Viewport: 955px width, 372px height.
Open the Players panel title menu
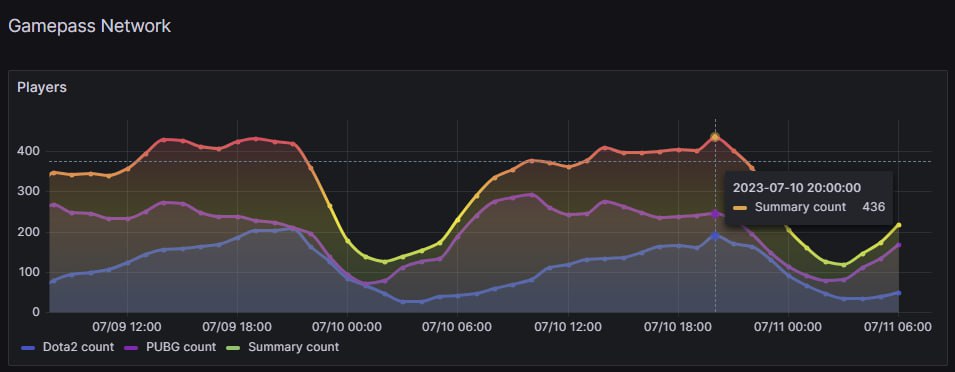pos(42,88)
